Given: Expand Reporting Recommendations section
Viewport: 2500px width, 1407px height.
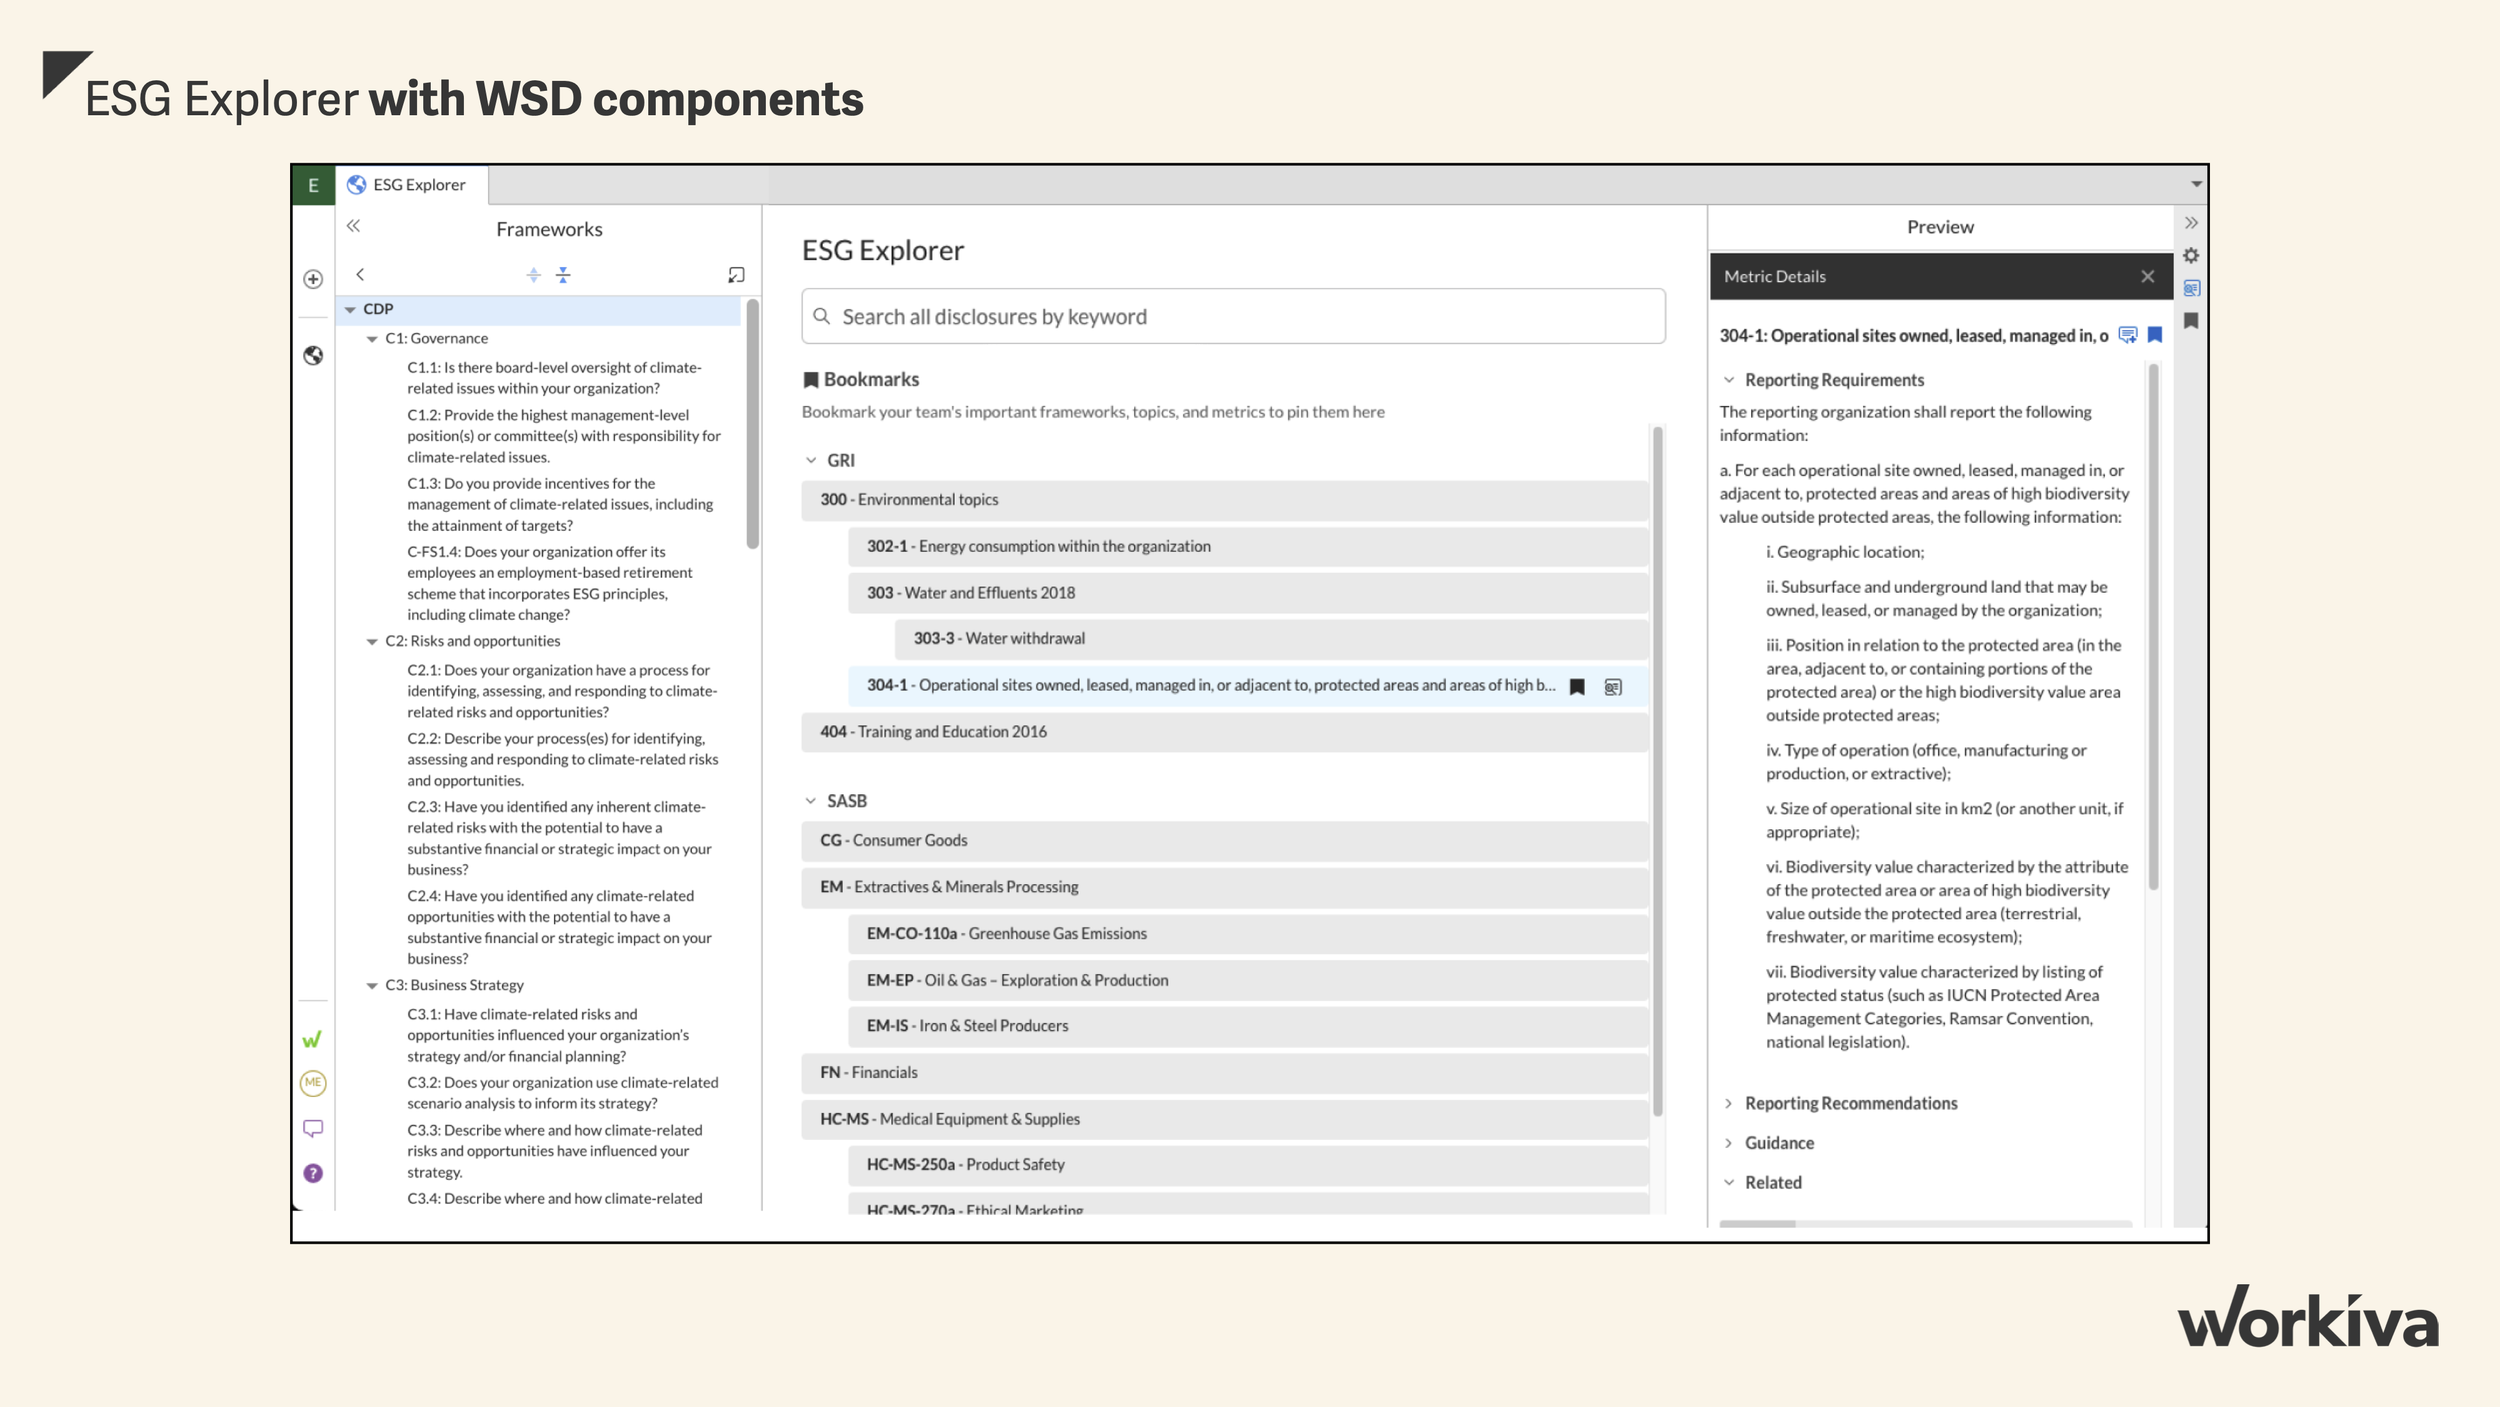Looking at the screenshot, I should 1728,1103.
